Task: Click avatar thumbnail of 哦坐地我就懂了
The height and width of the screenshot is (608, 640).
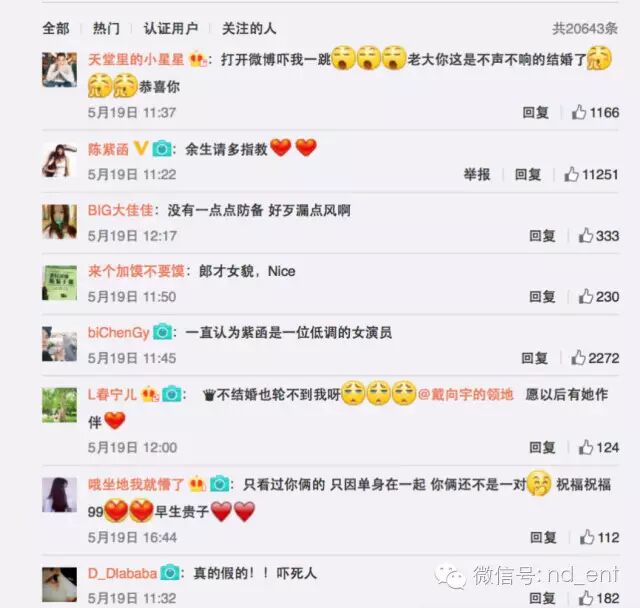Action: [60, 495]
